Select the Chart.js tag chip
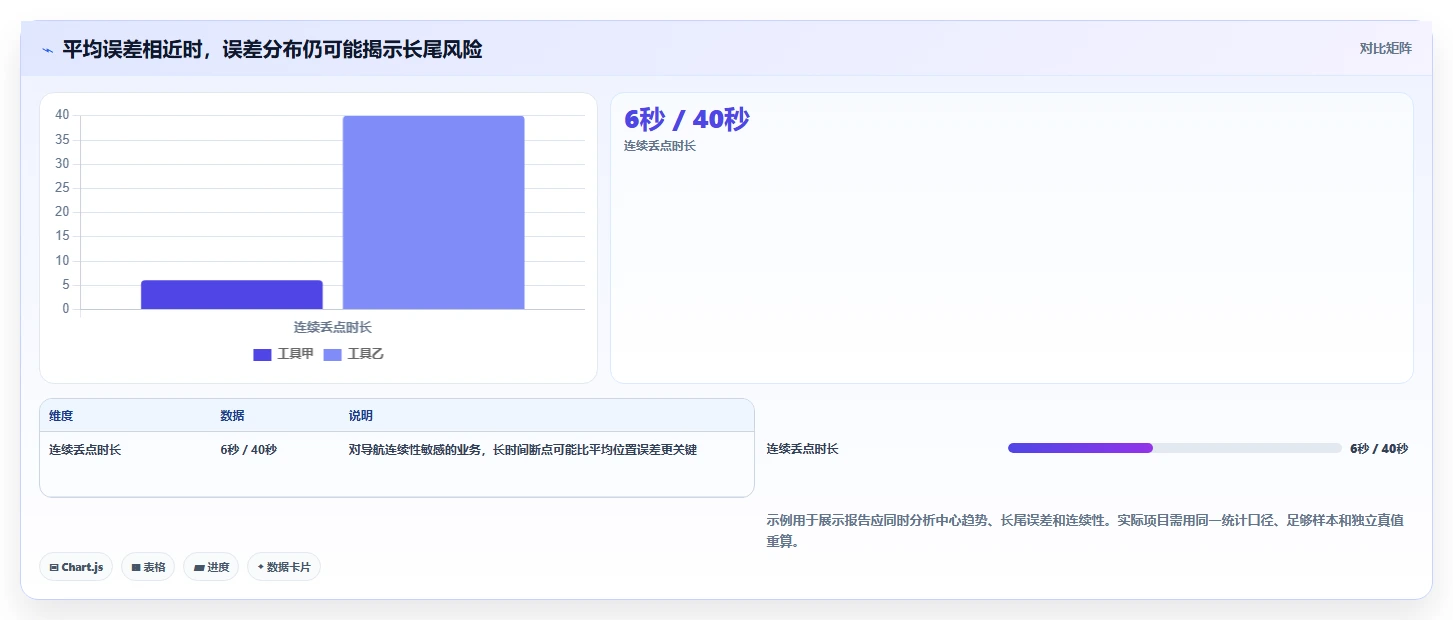1453x620 pixels. (x=76, y=567)
